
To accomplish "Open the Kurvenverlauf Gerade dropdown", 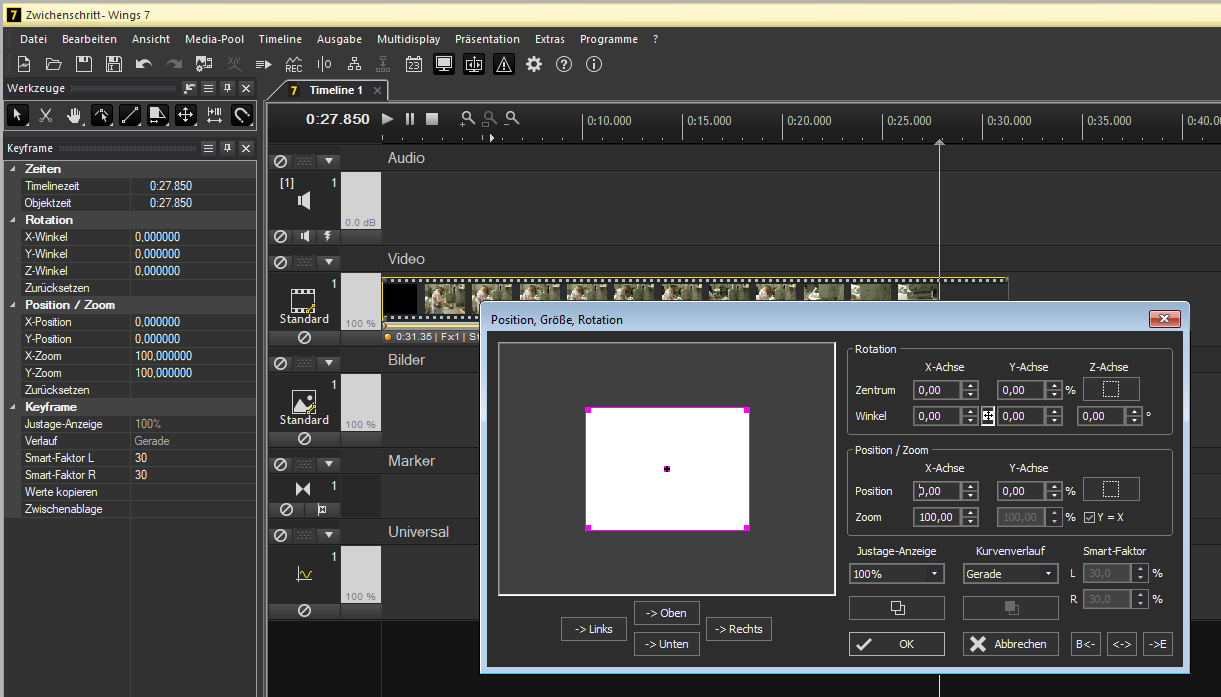I will pos(1011,574).
